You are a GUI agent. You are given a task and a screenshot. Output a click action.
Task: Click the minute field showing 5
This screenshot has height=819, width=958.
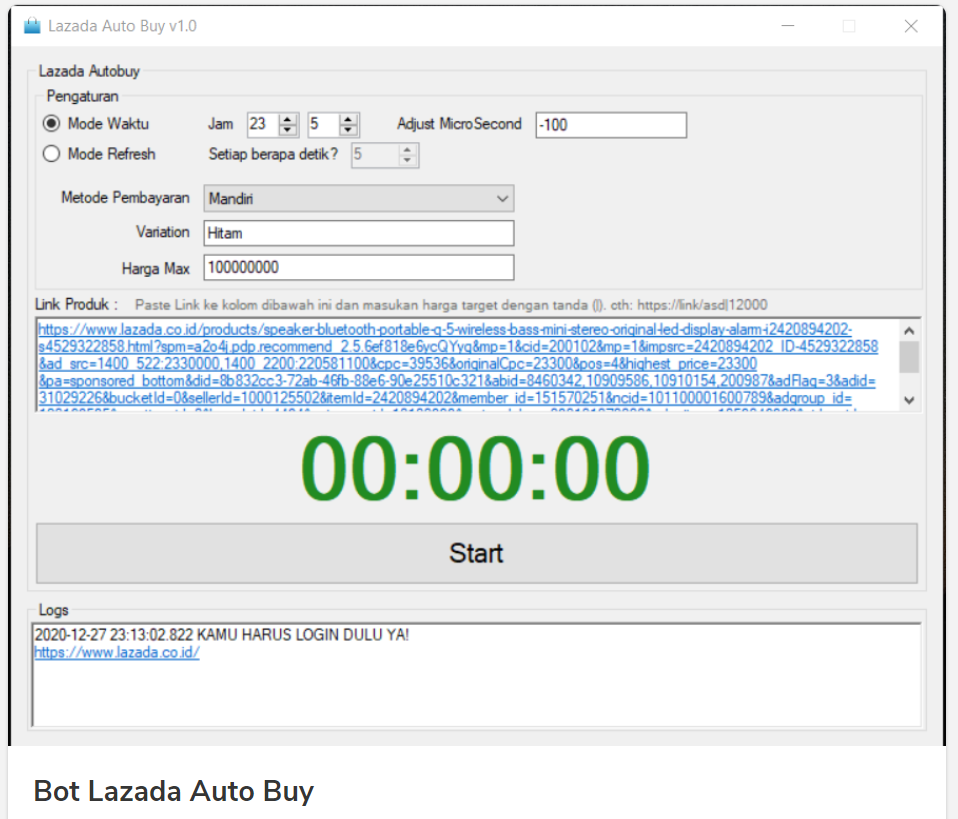(x=323, y=125)
